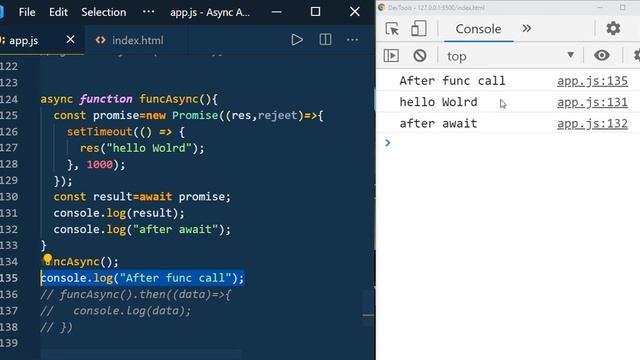Click the VS Code window title text

pyautogui.click(x=210, y=12)
